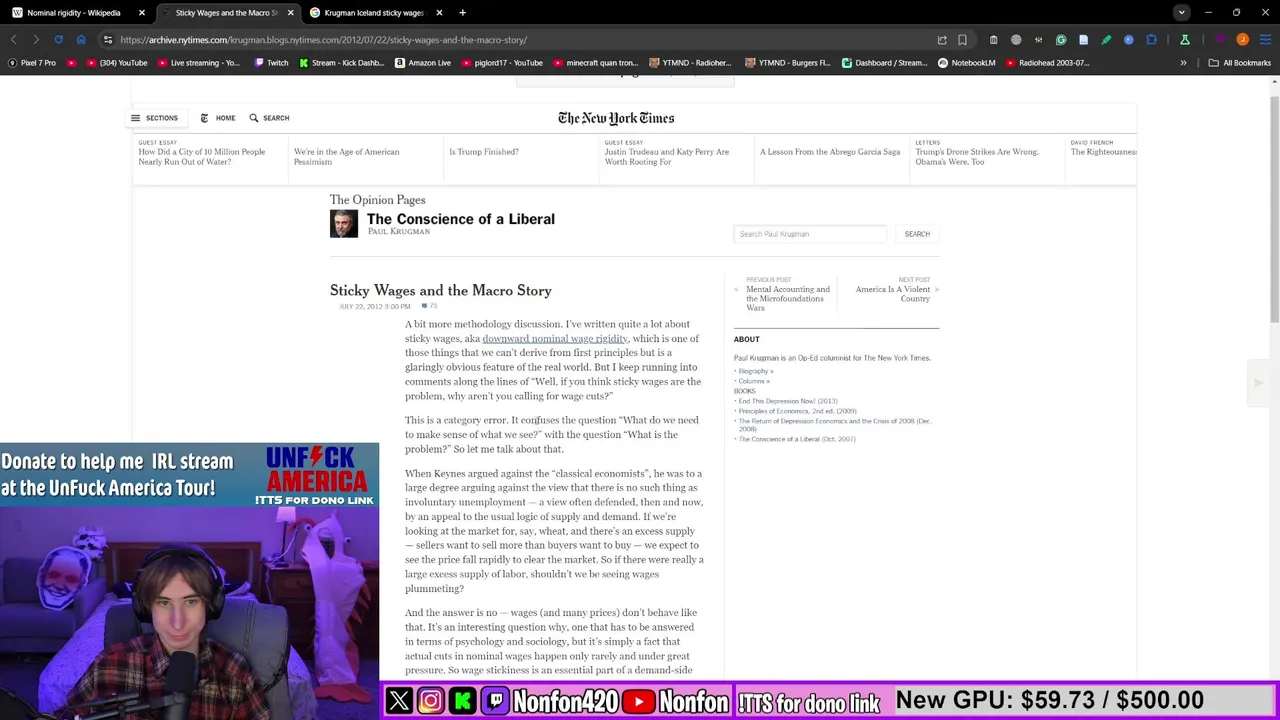Viewport: 1280px width, 720px height.
Task: Click the share page icon in address bar
Action: coord(942,40)
